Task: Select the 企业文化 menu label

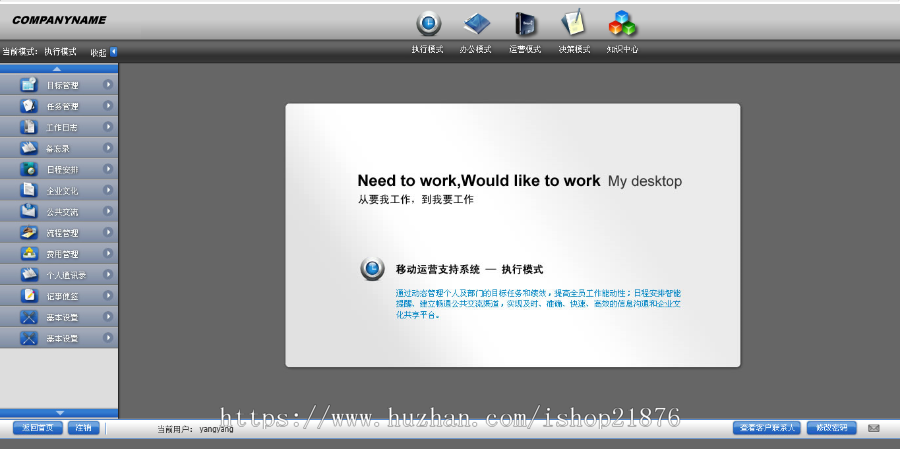Action: (x=63, y=191)
